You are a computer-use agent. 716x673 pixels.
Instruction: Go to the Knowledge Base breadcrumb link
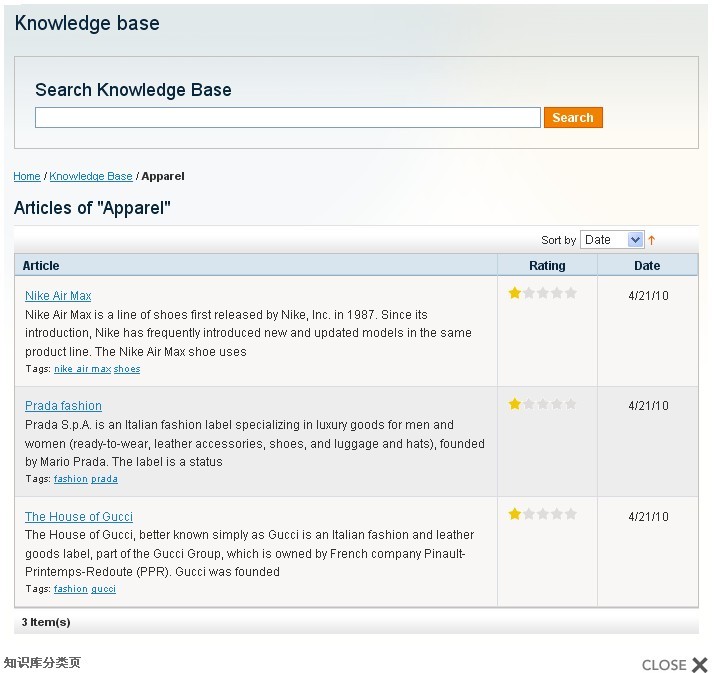(x=91, y=176)
